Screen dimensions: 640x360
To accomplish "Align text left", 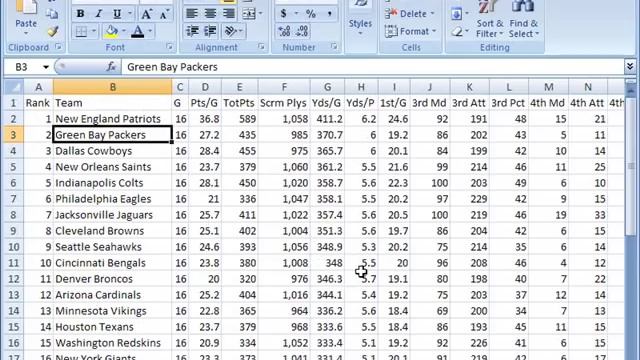I will (192, 14).
